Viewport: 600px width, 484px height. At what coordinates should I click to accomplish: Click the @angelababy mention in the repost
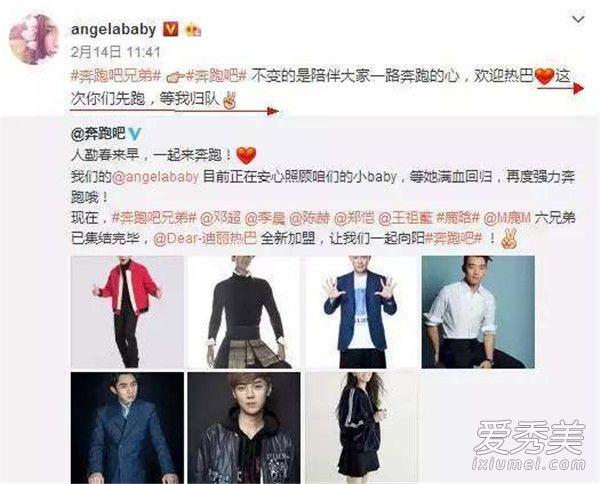[155, 176]
